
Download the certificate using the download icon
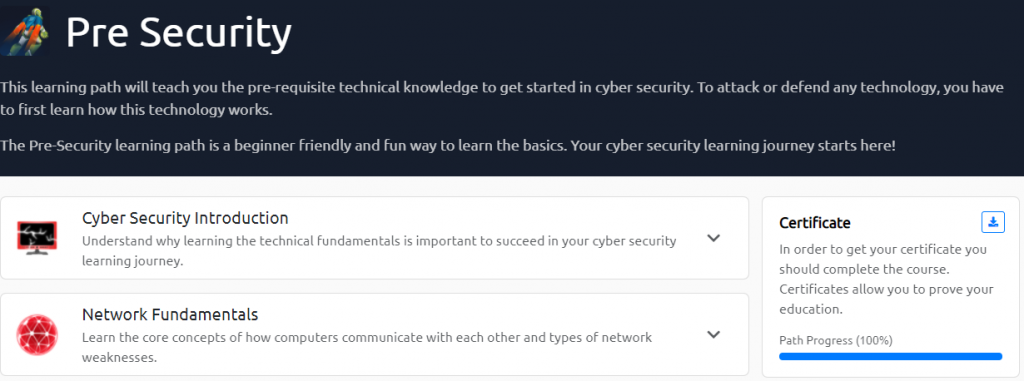coord(993,222)
